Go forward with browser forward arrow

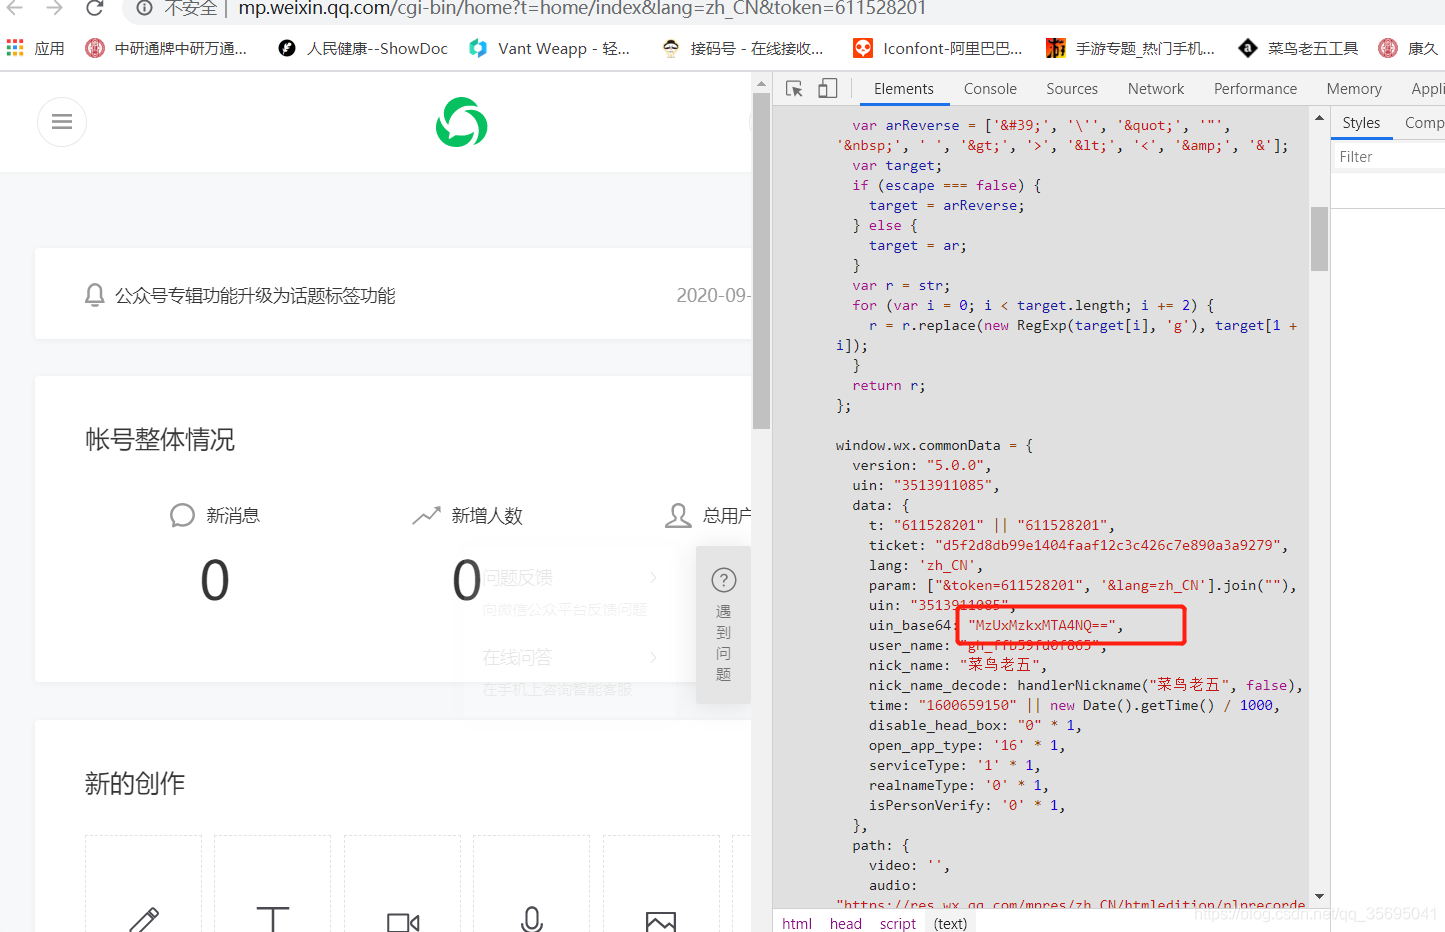tap(55, 8)
